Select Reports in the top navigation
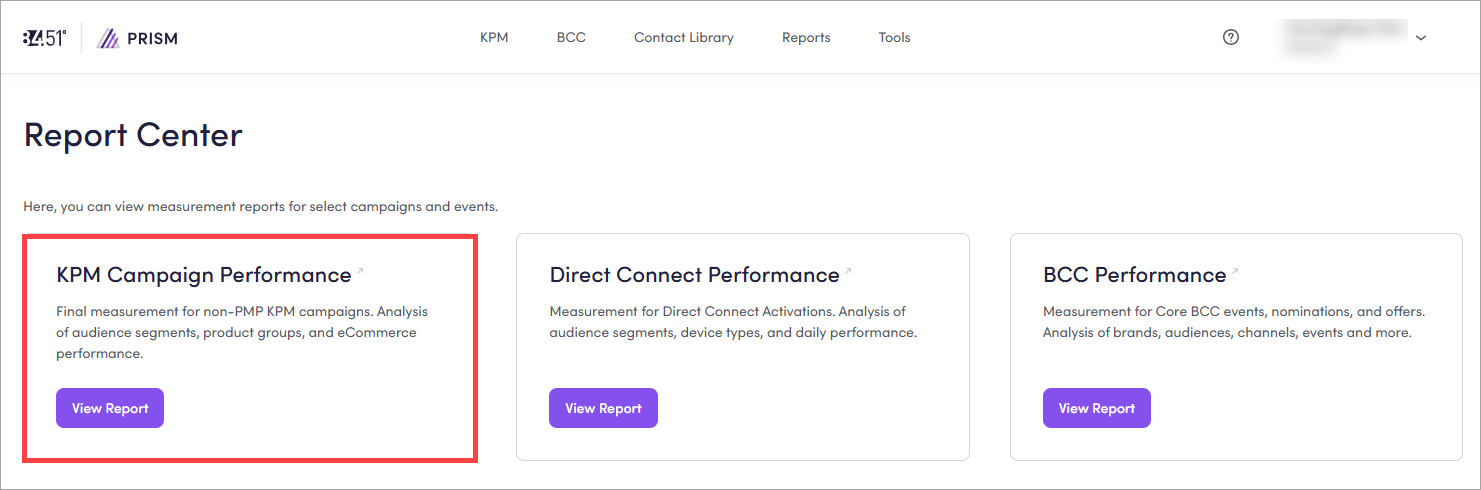1481x490 pixels. [x=806, y=37]
